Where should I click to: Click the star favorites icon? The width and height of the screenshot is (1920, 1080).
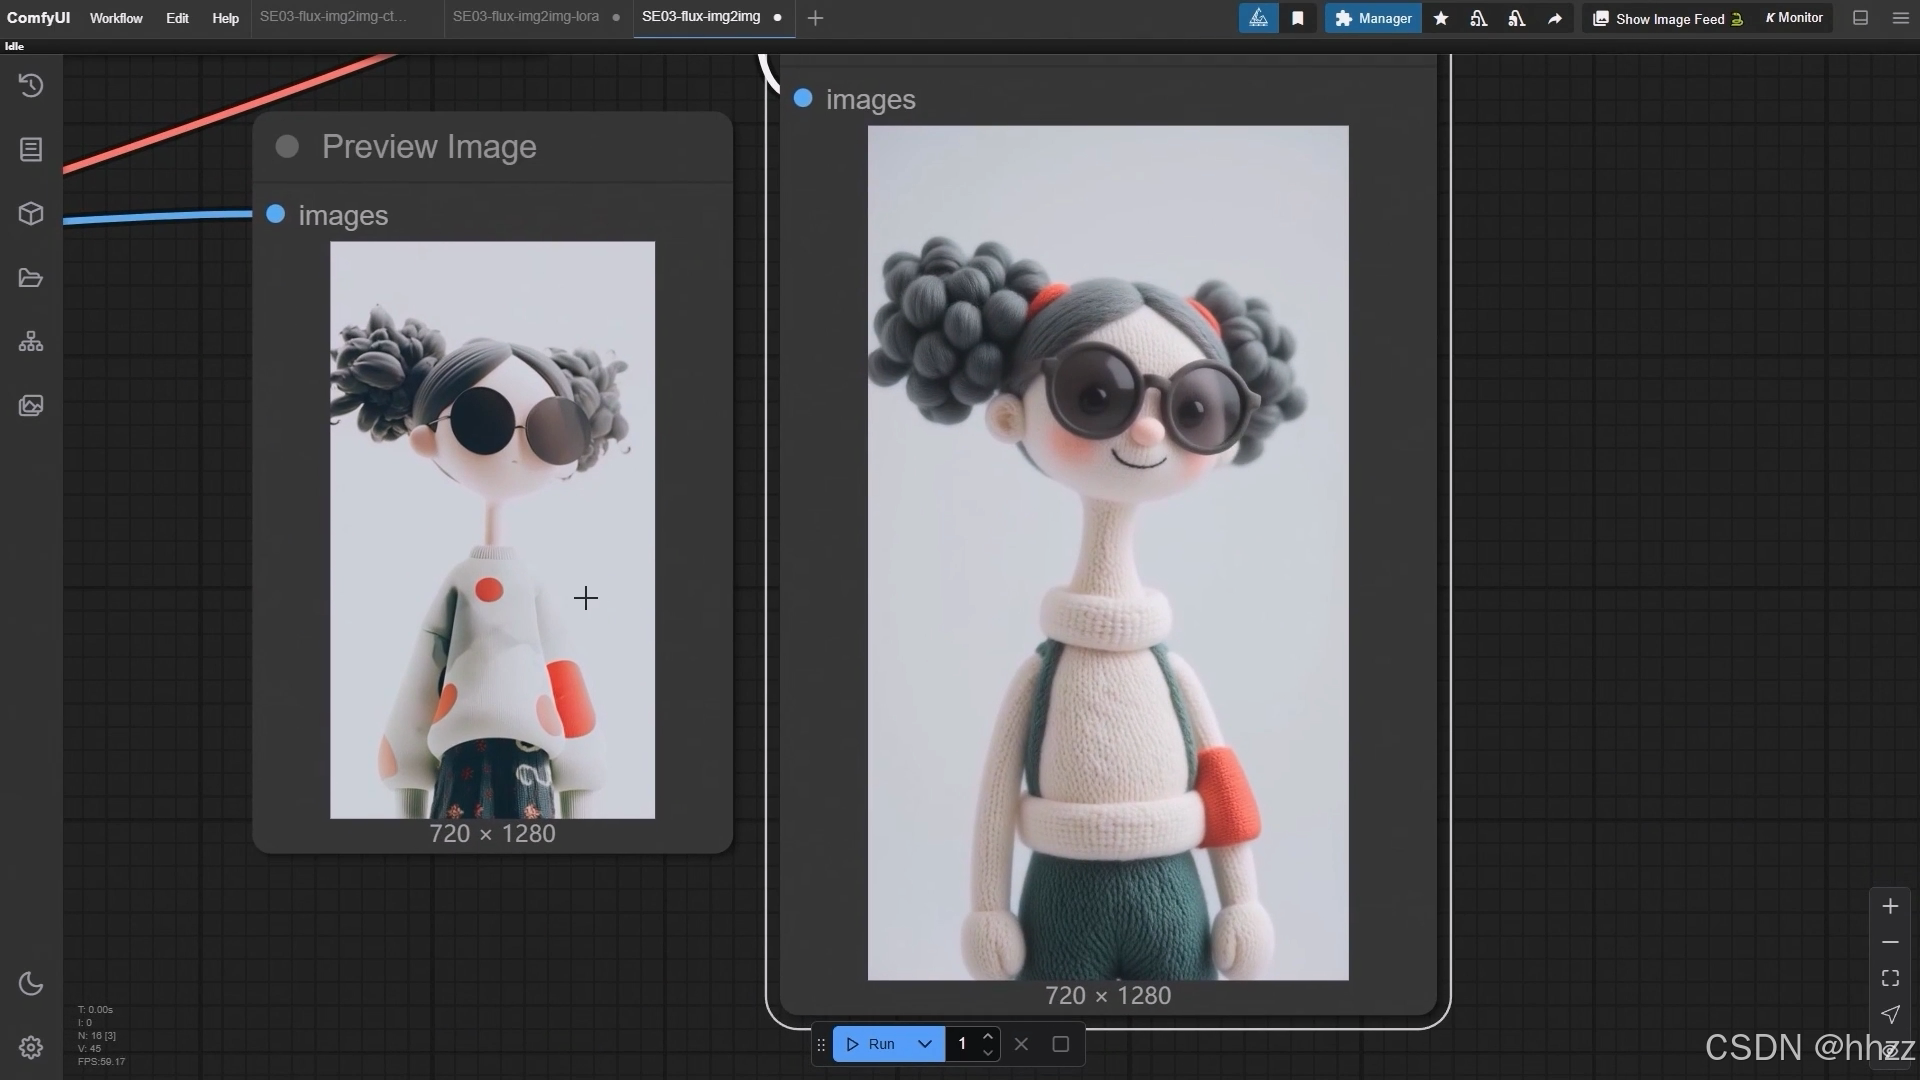coord(1441,18)
